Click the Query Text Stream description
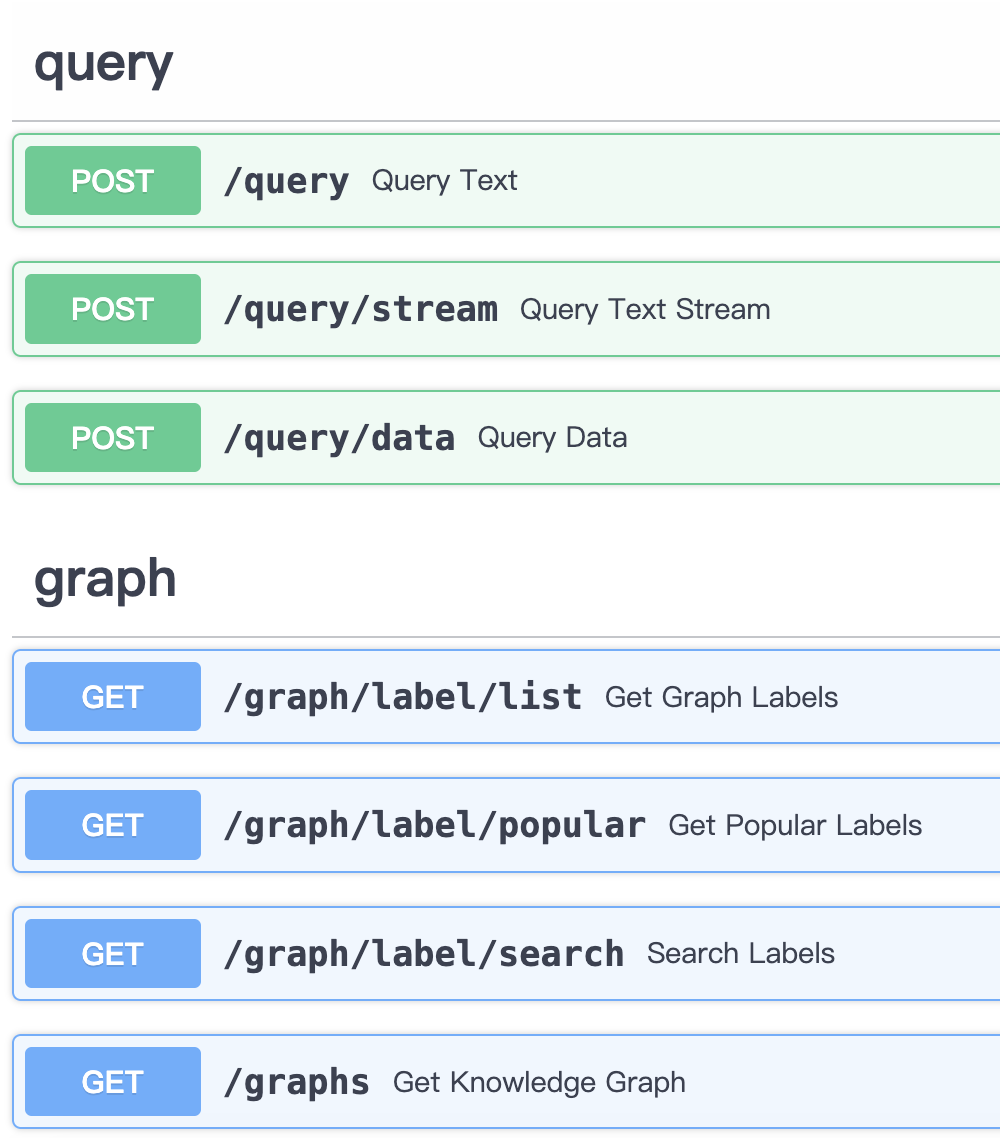The height and width of the screenshot is (1138, 1000). (645, 309)
